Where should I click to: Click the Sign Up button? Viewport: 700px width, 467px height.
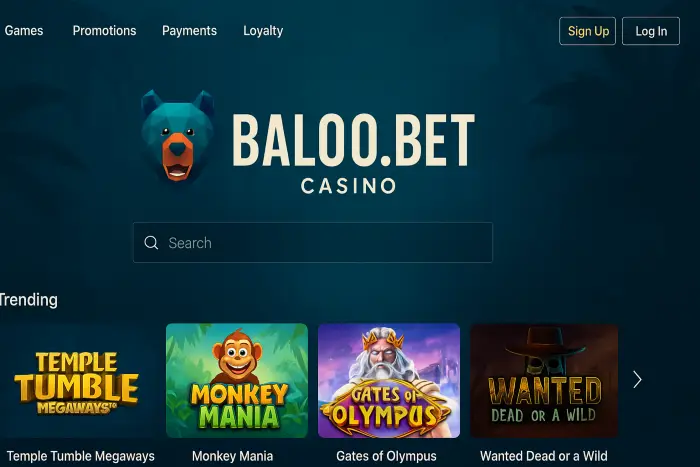click(588, 31)
